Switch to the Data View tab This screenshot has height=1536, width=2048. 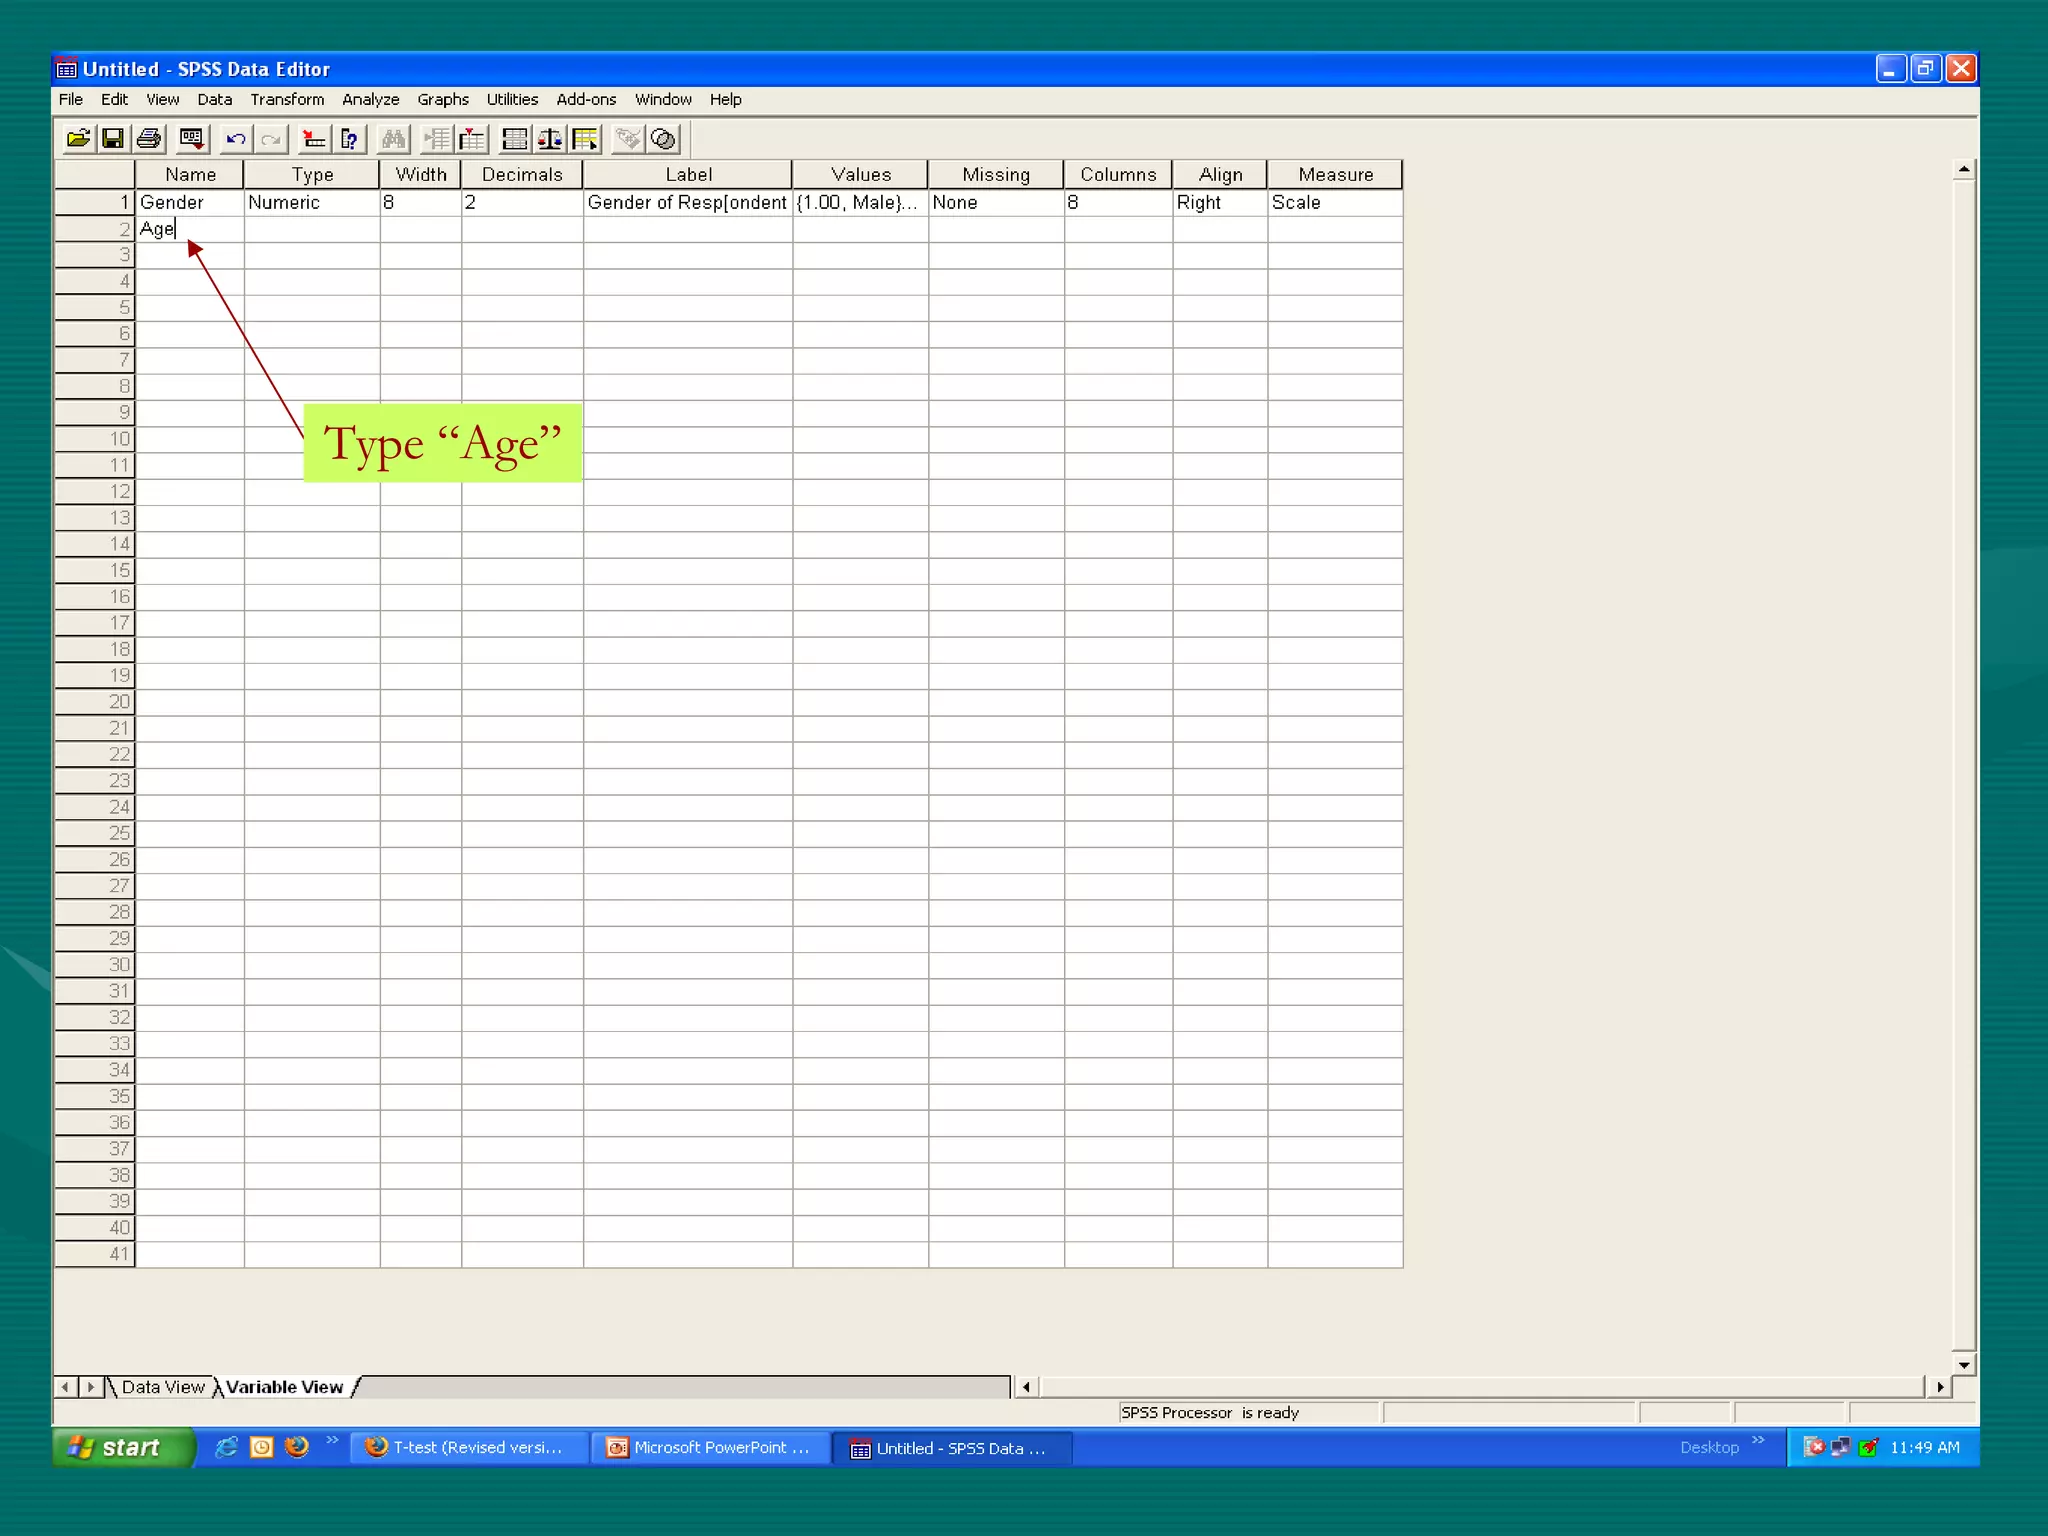coord(162,1387)
